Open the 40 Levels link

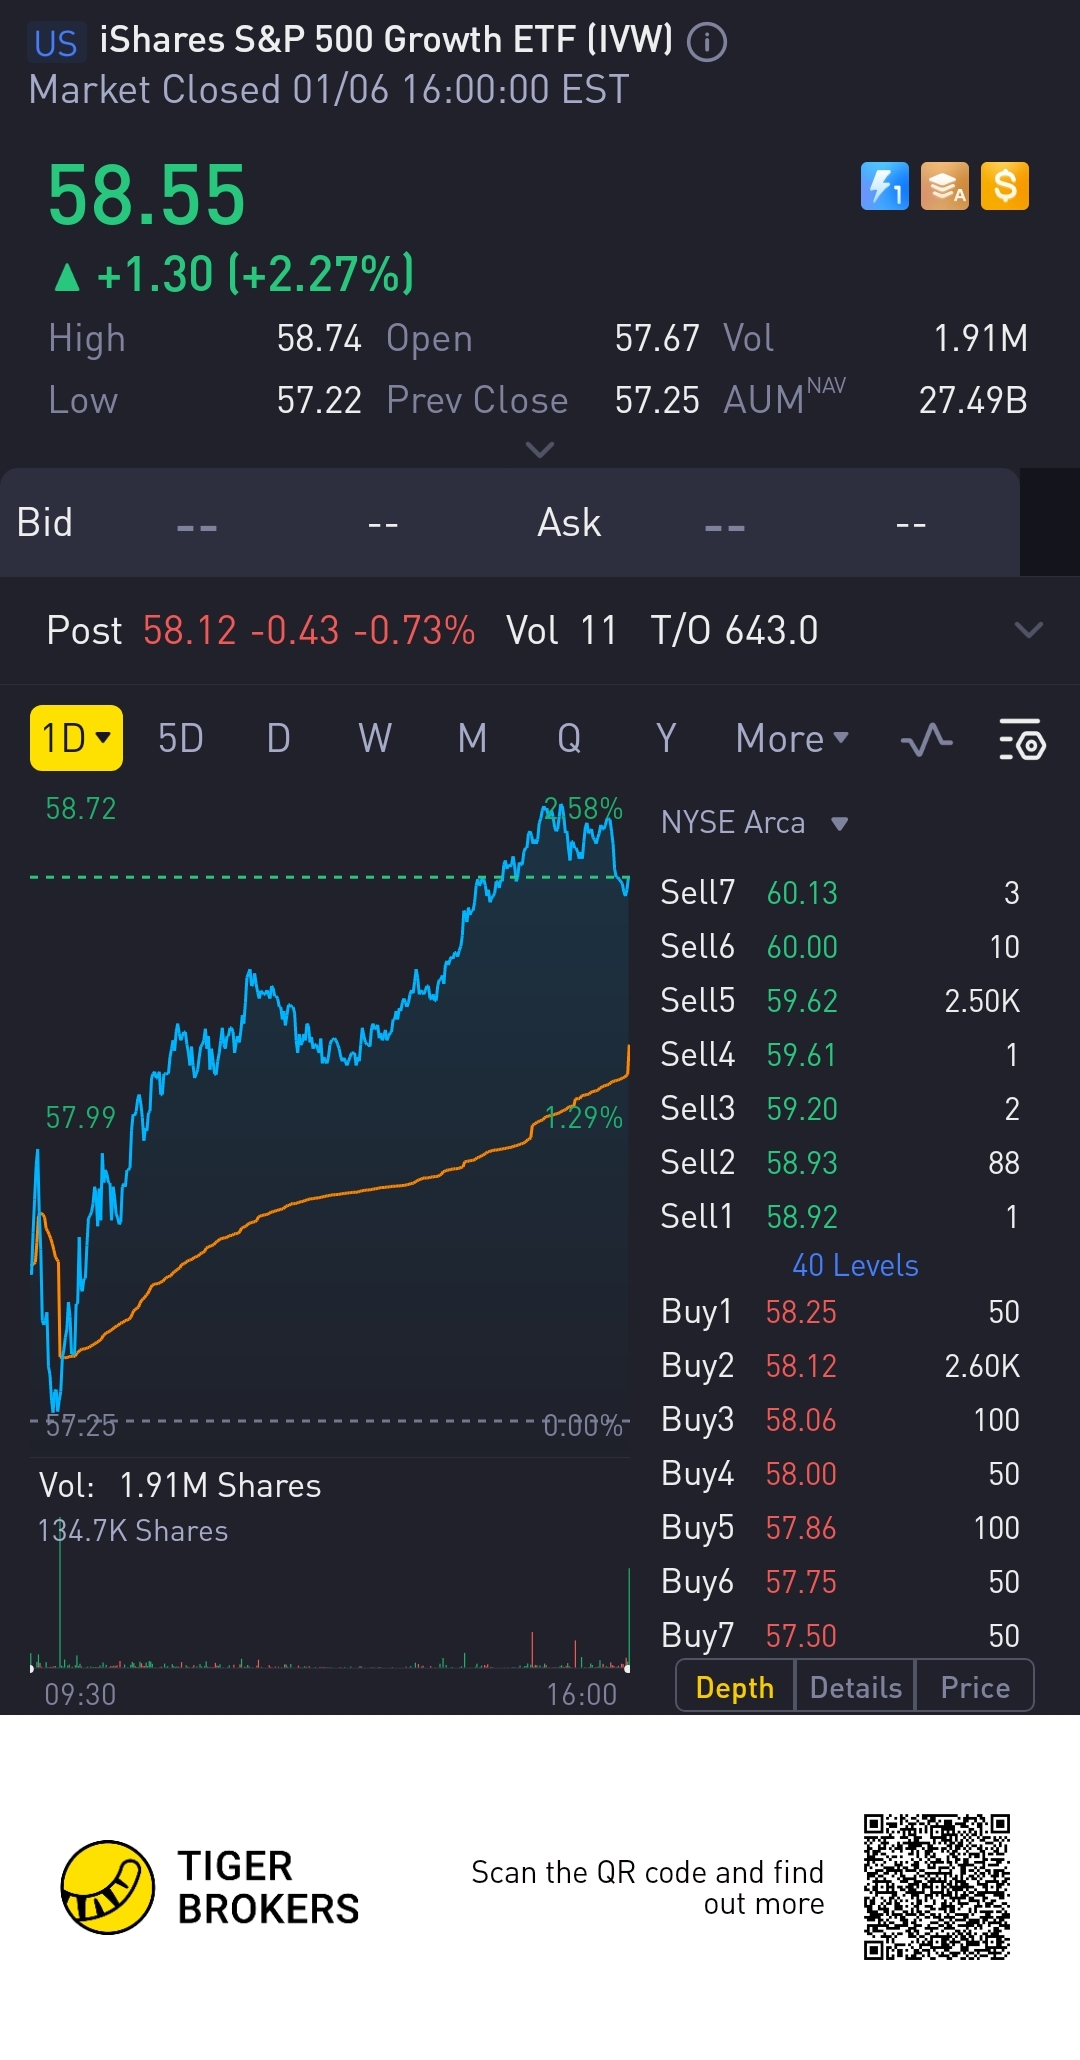(855, 1265)
